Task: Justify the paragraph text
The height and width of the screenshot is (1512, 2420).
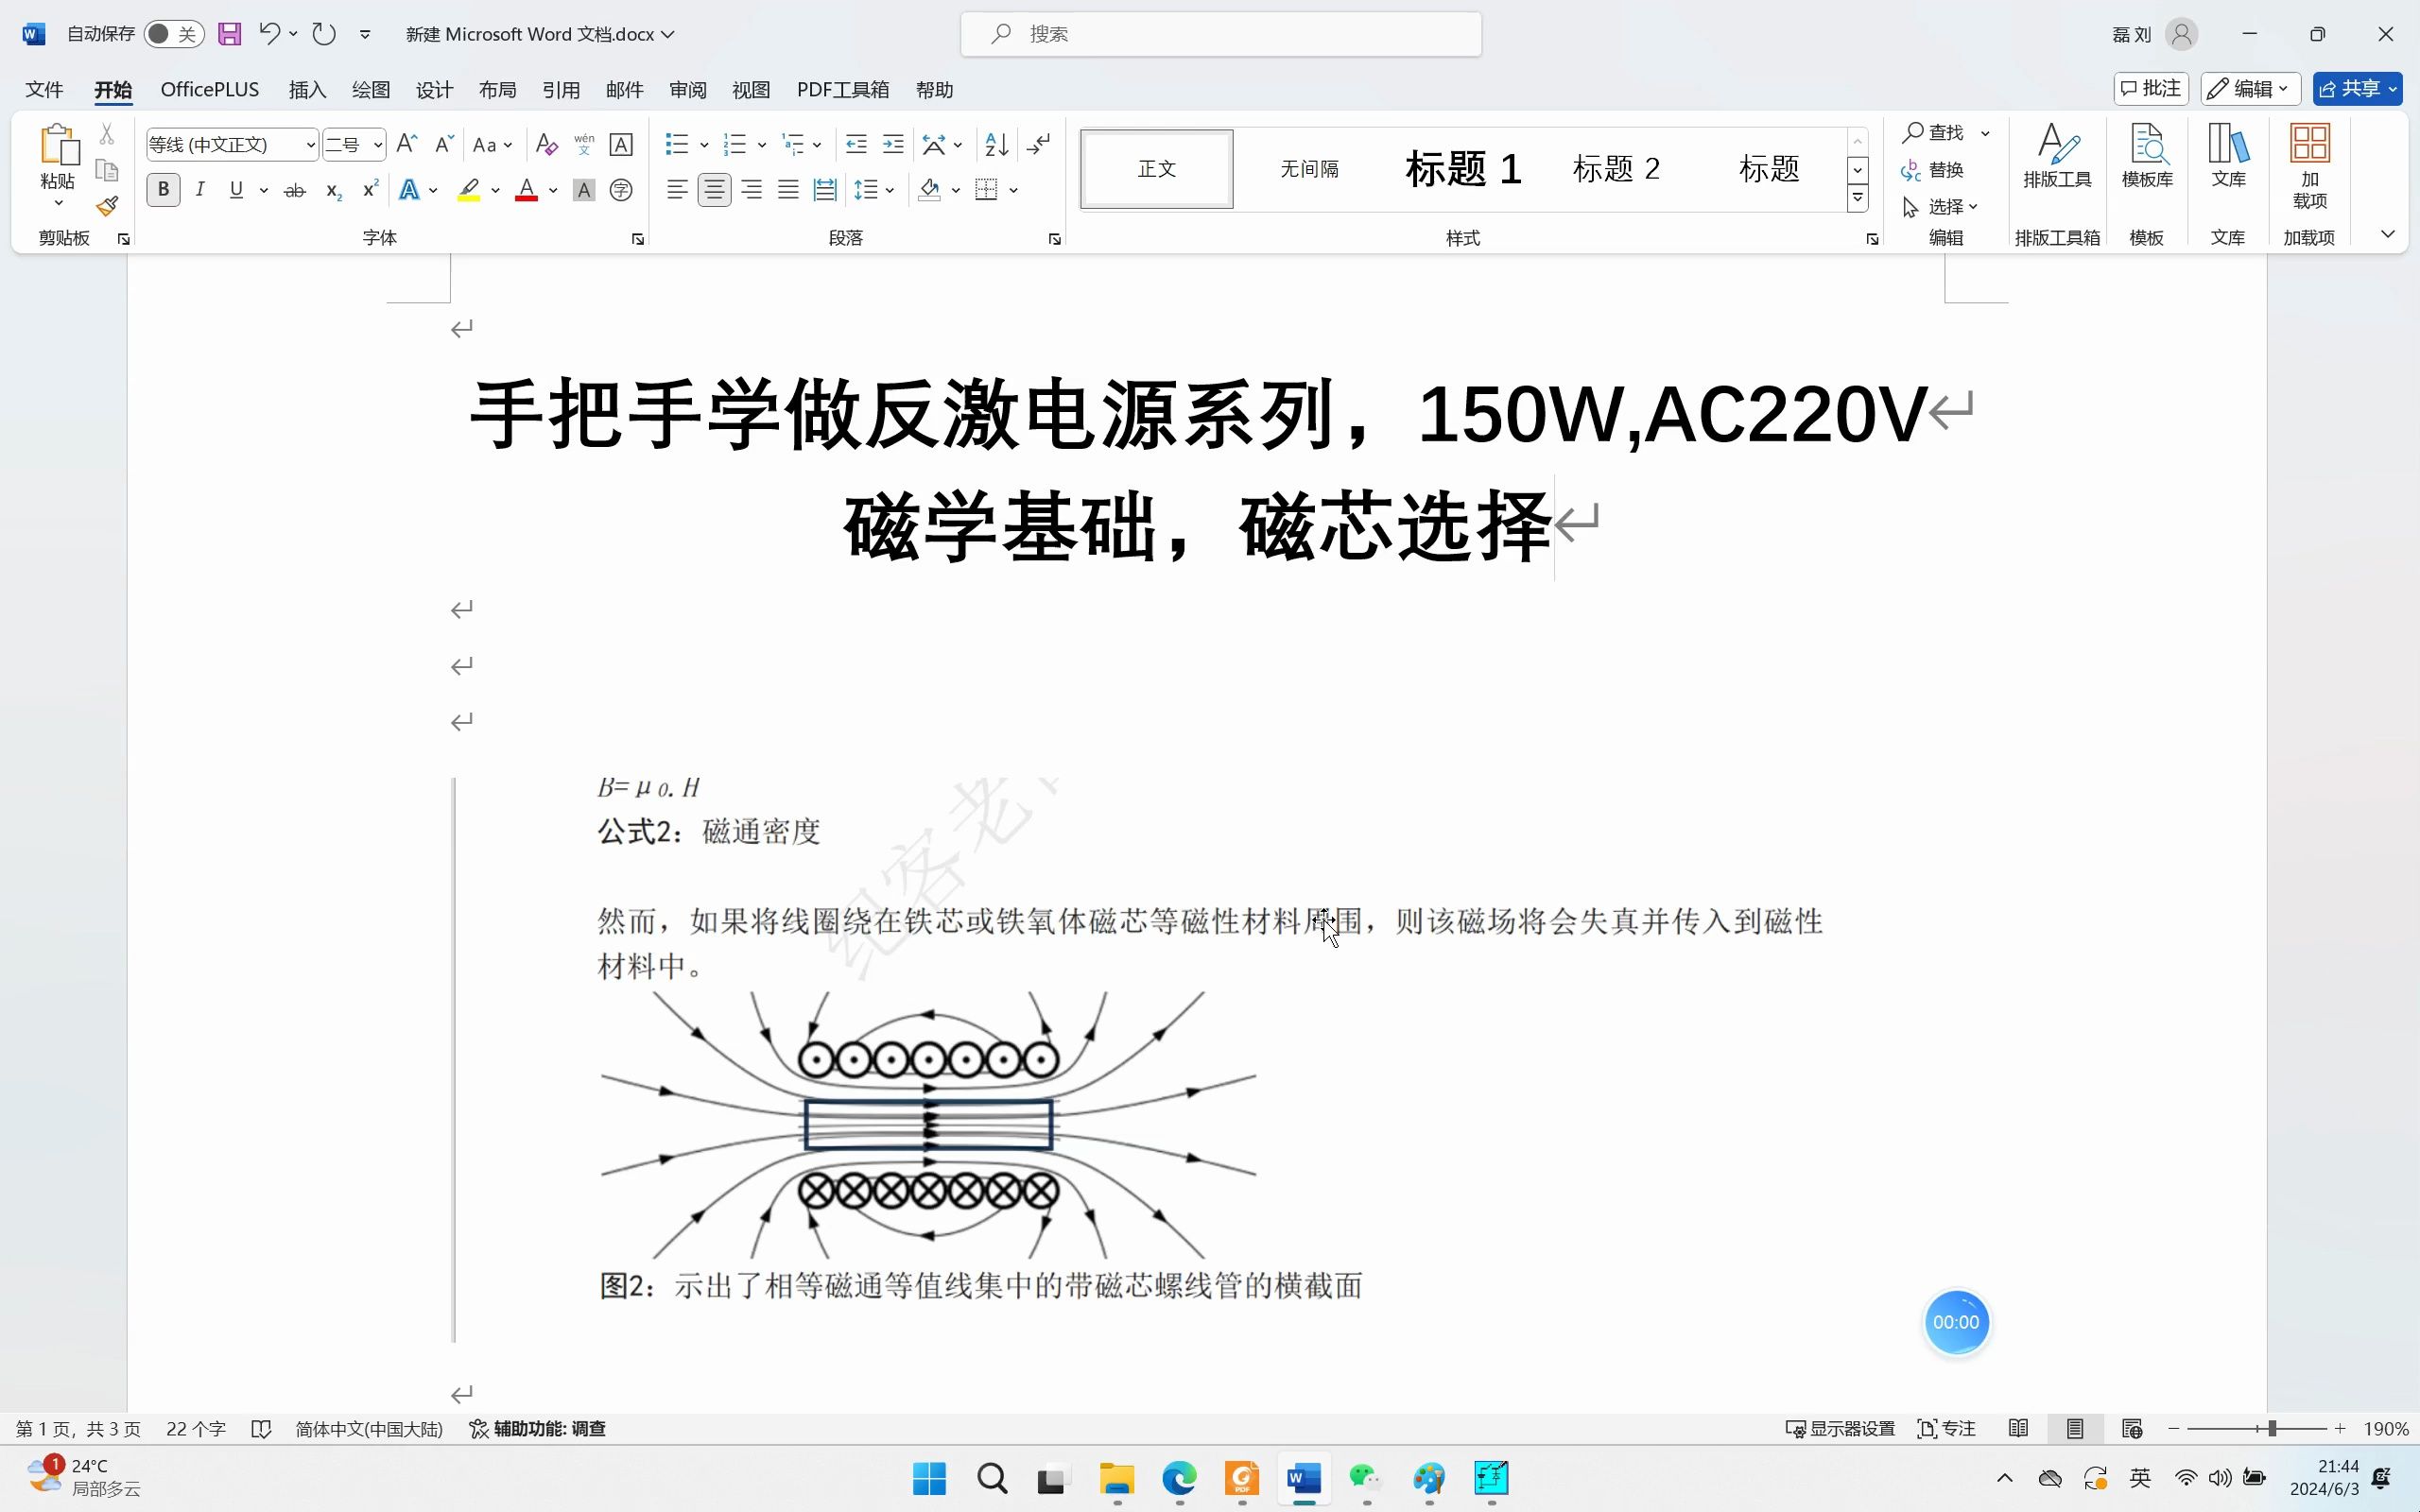Action: 788,190
